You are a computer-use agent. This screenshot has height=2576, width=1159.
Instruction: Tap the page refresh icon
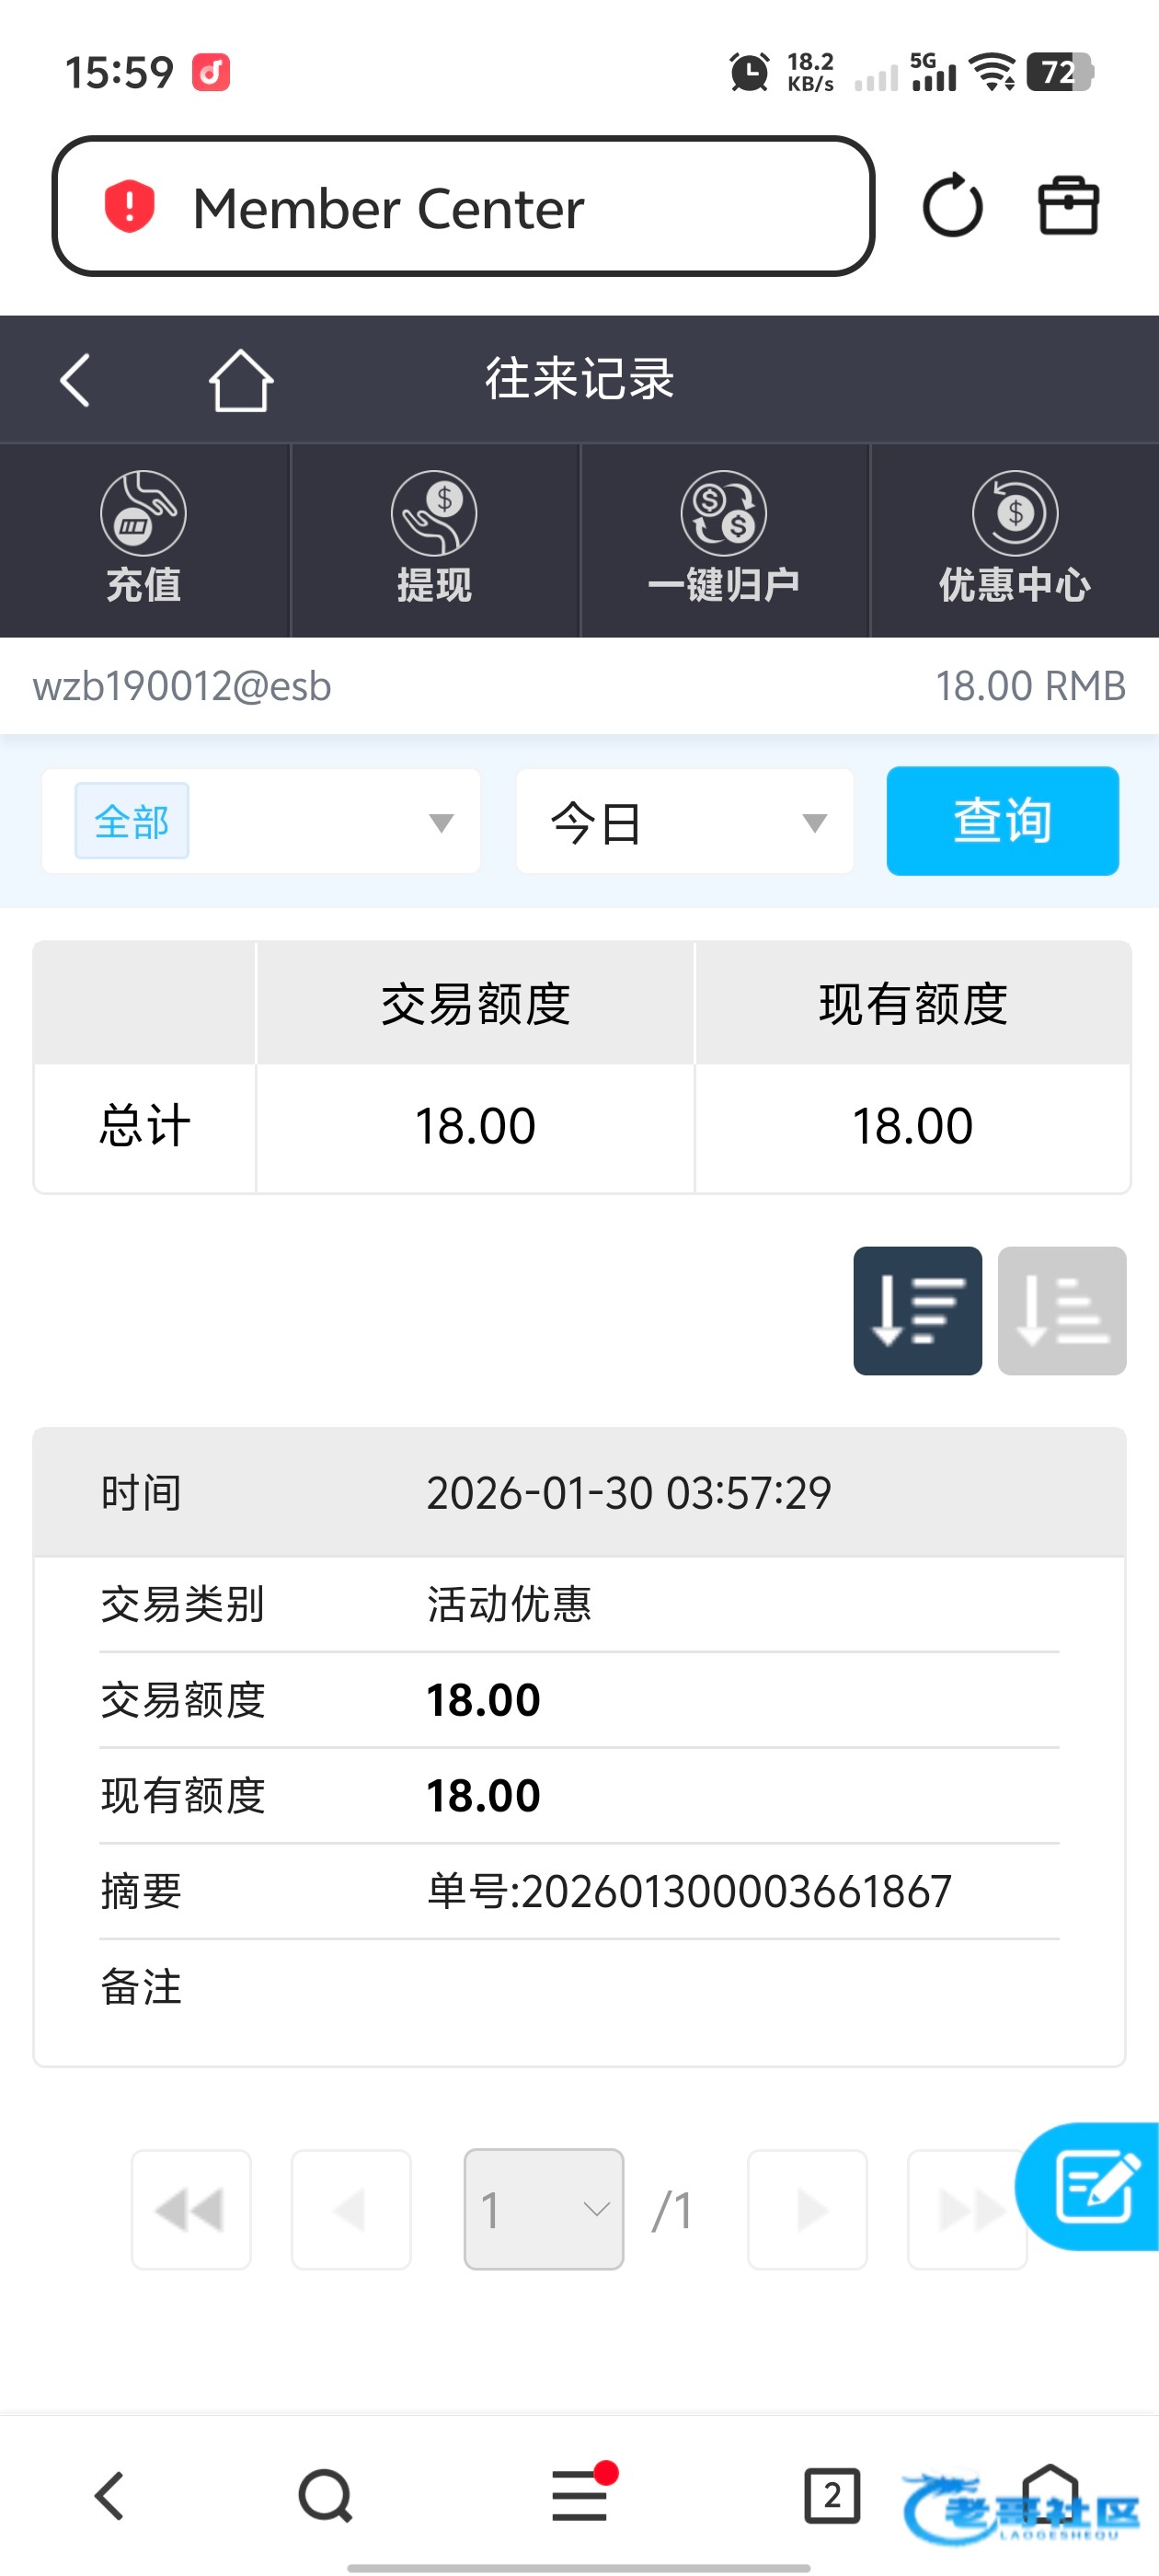(951, 207)
